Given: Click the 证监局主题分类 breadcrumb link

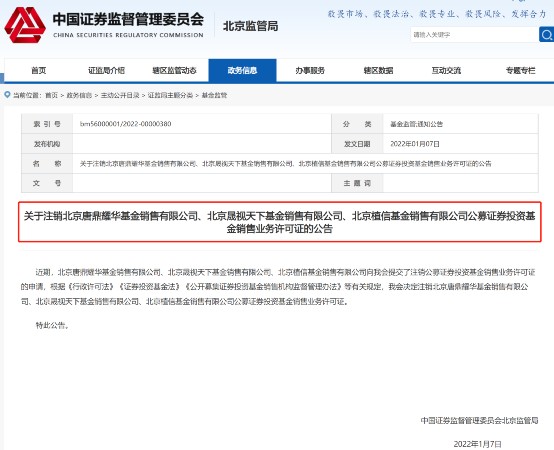Looking at the screenshot, I should (170, 95).
